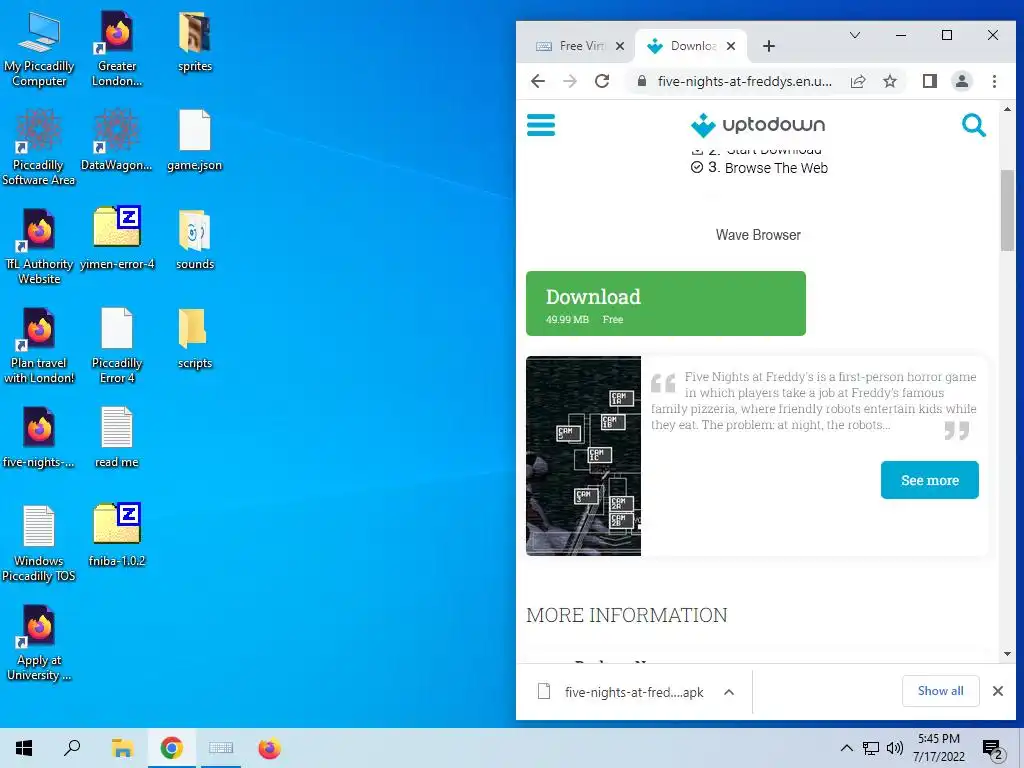Close the downloads bar
1024x768 pixels.
[x=997, y=691]
